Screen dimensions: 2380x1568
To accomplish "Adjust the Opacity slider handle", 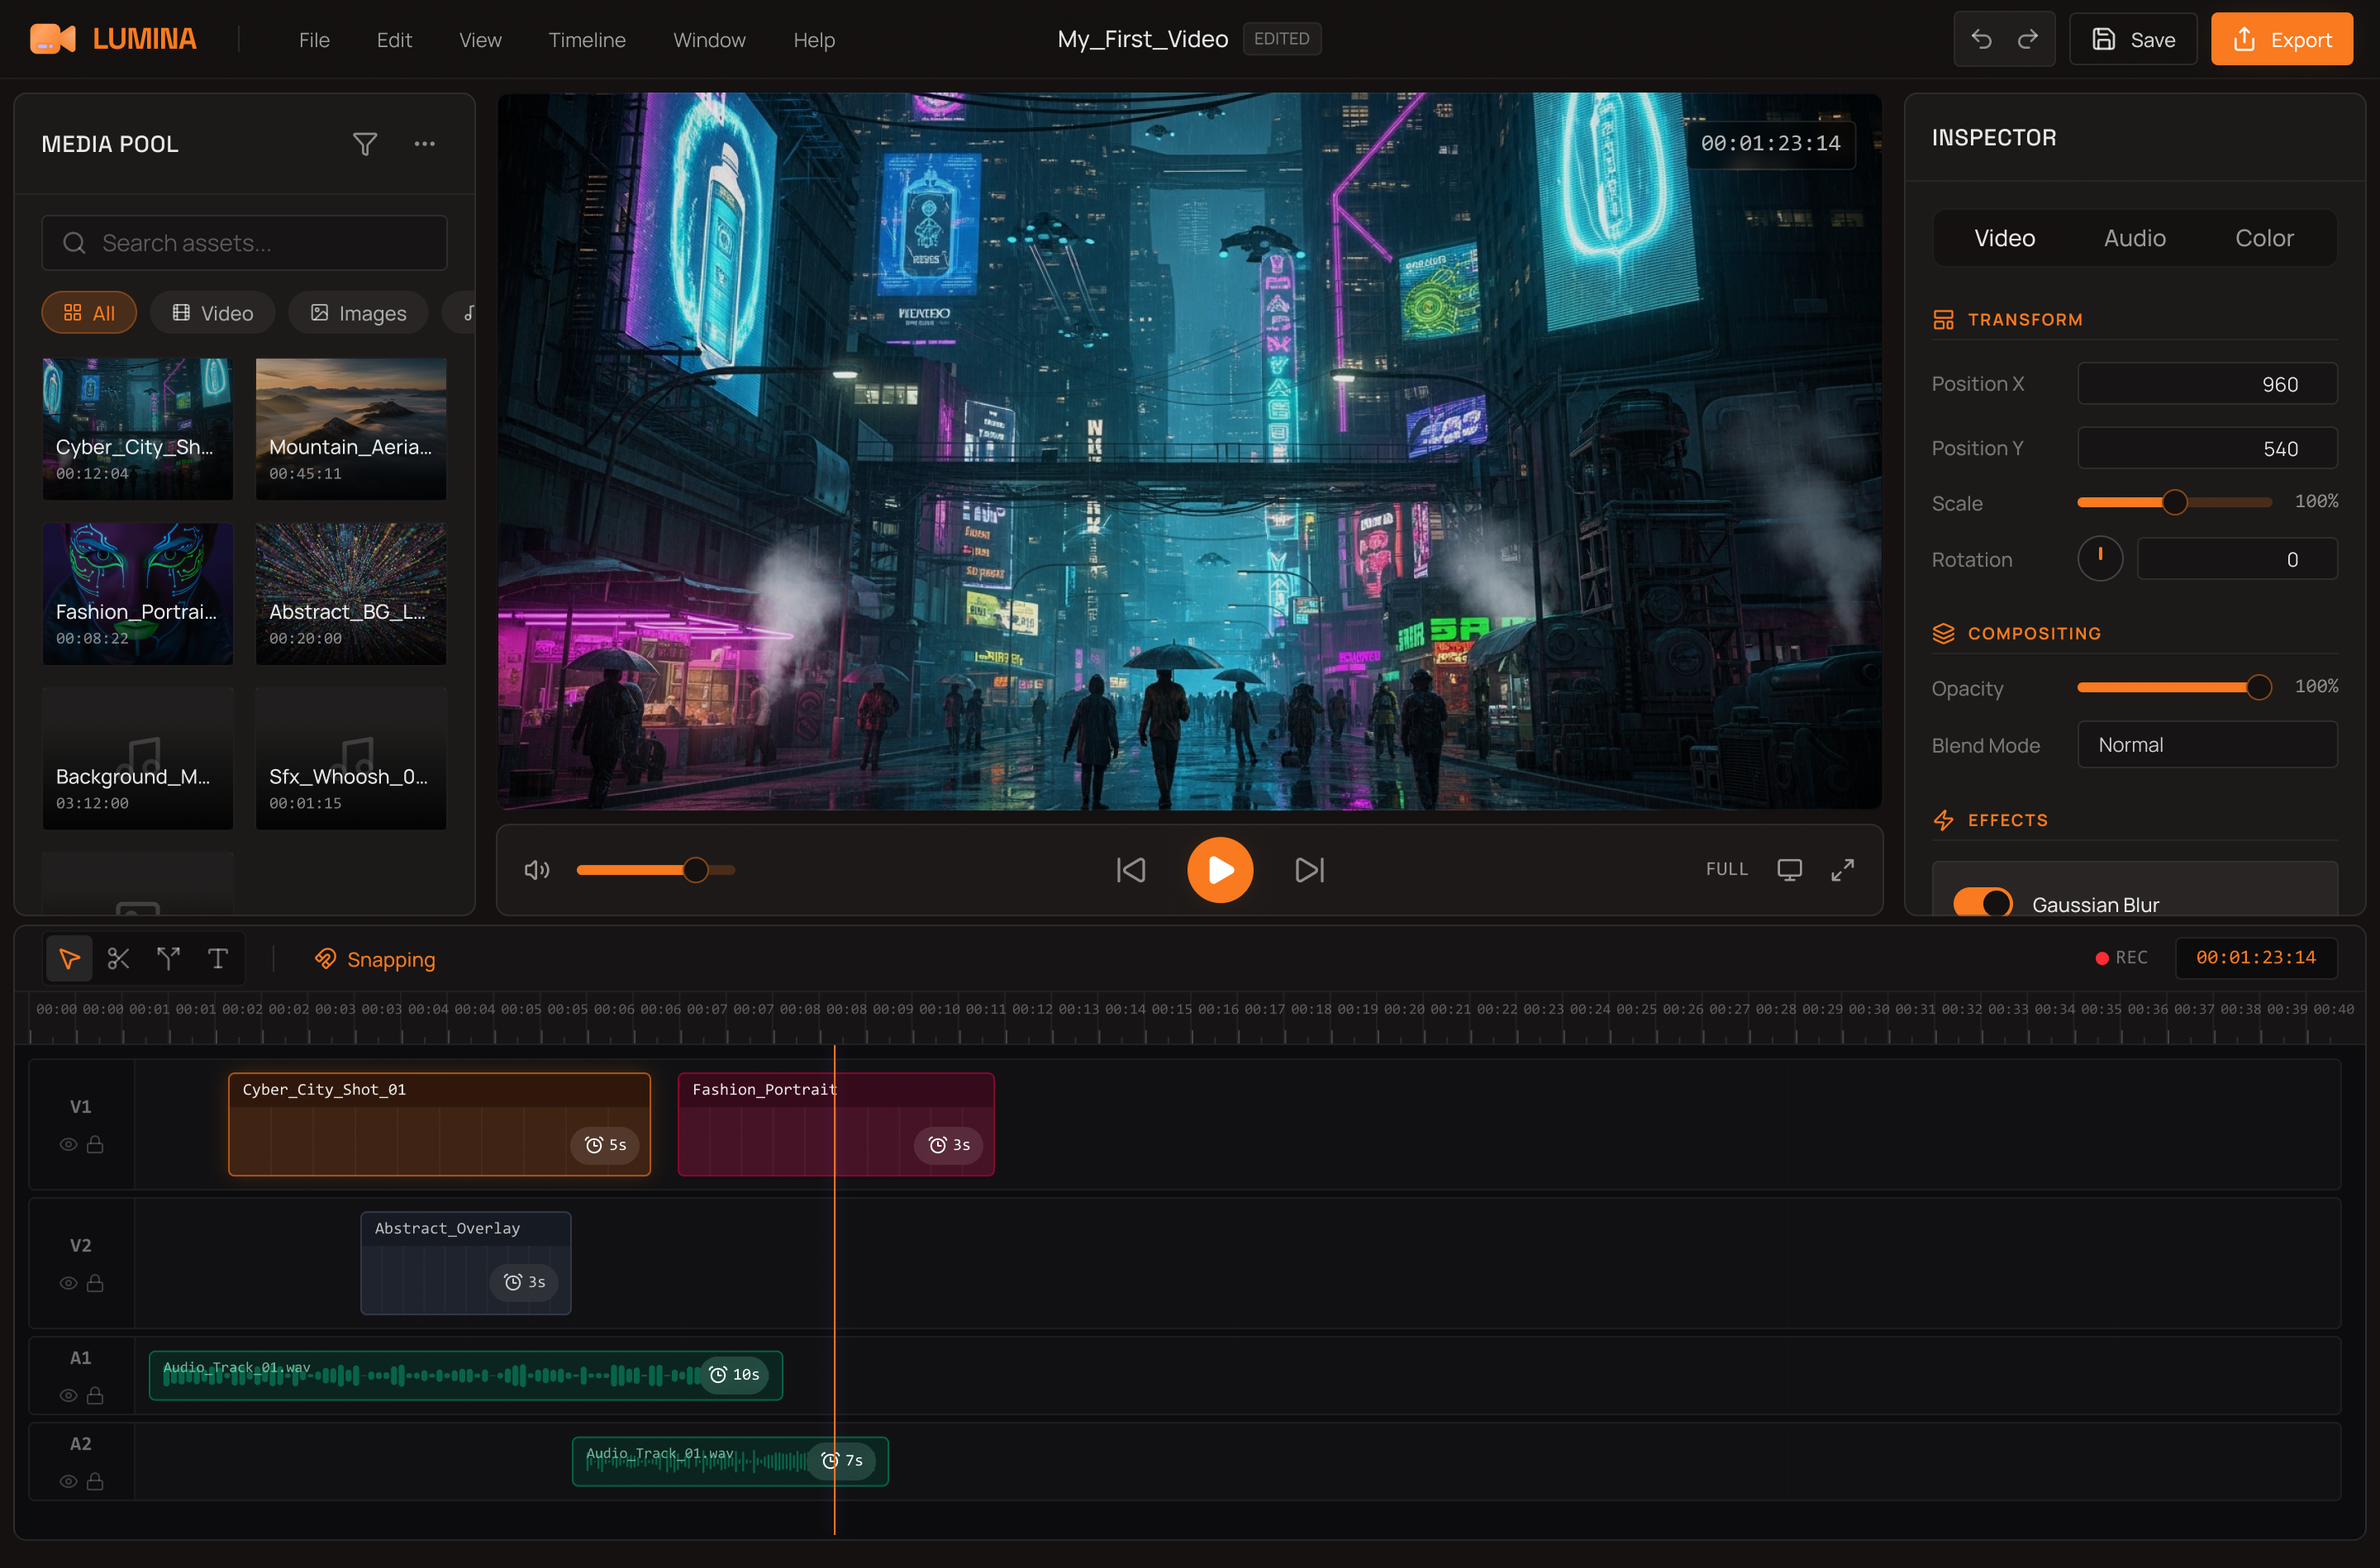I will (2258, 687).
